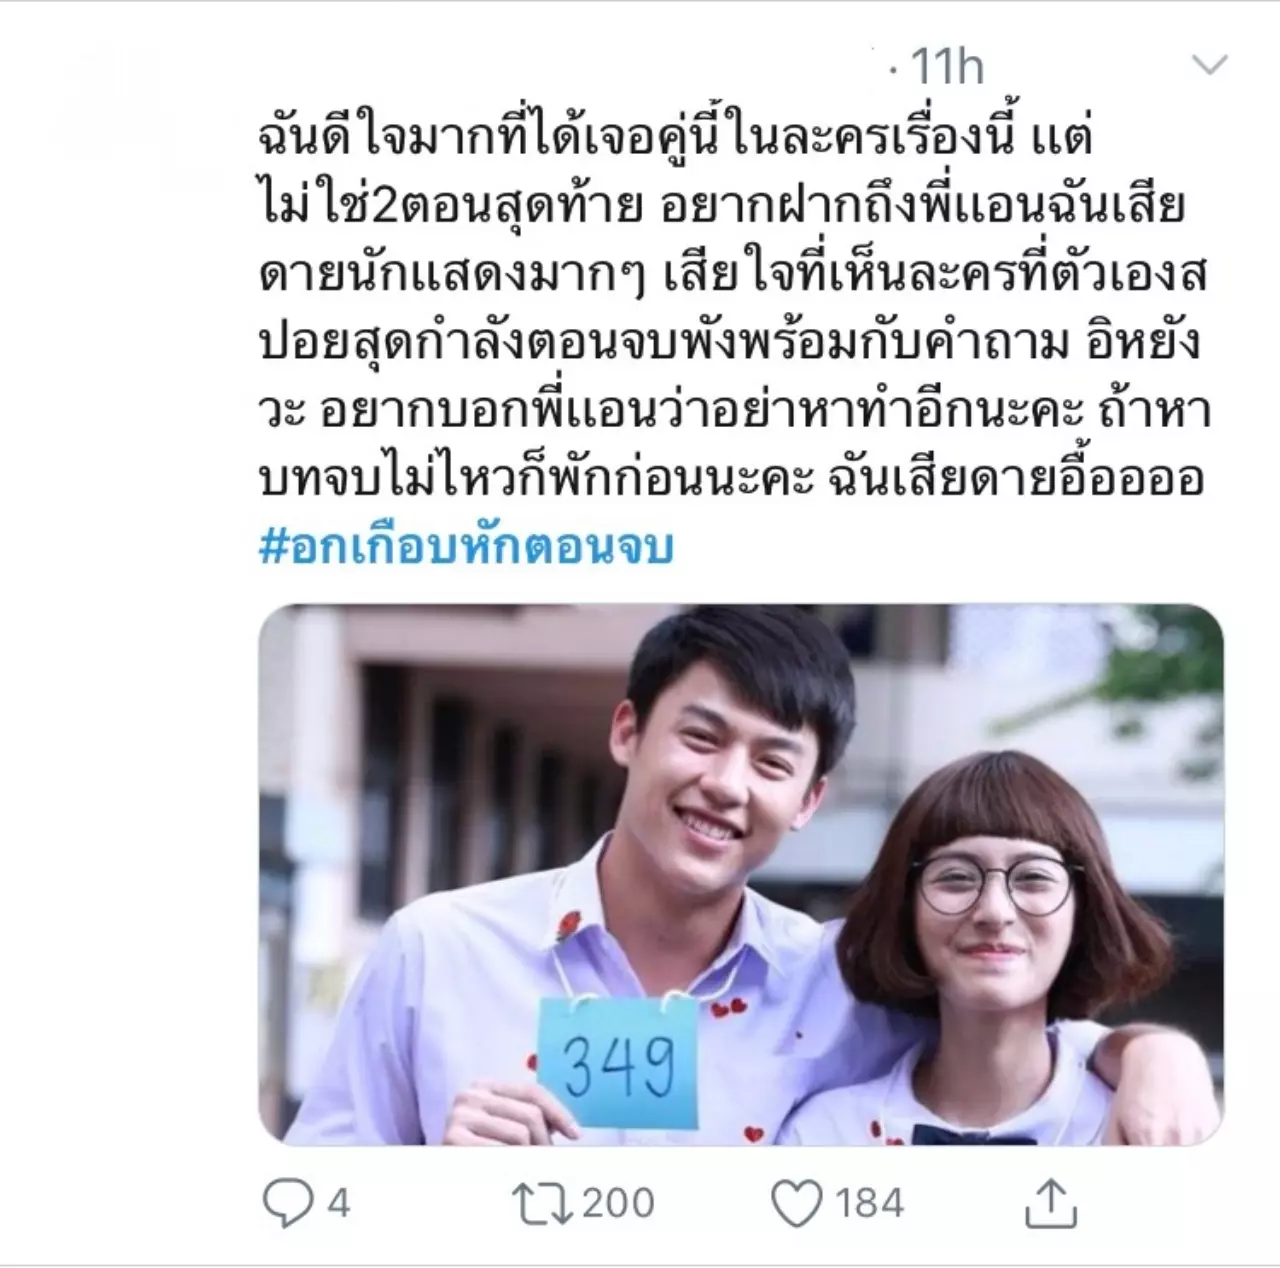Viewport: 1280px width, 1268px height.
Task: Open the #อกเกือบหักตอนจบ hashtag
Action: (467, 547)
